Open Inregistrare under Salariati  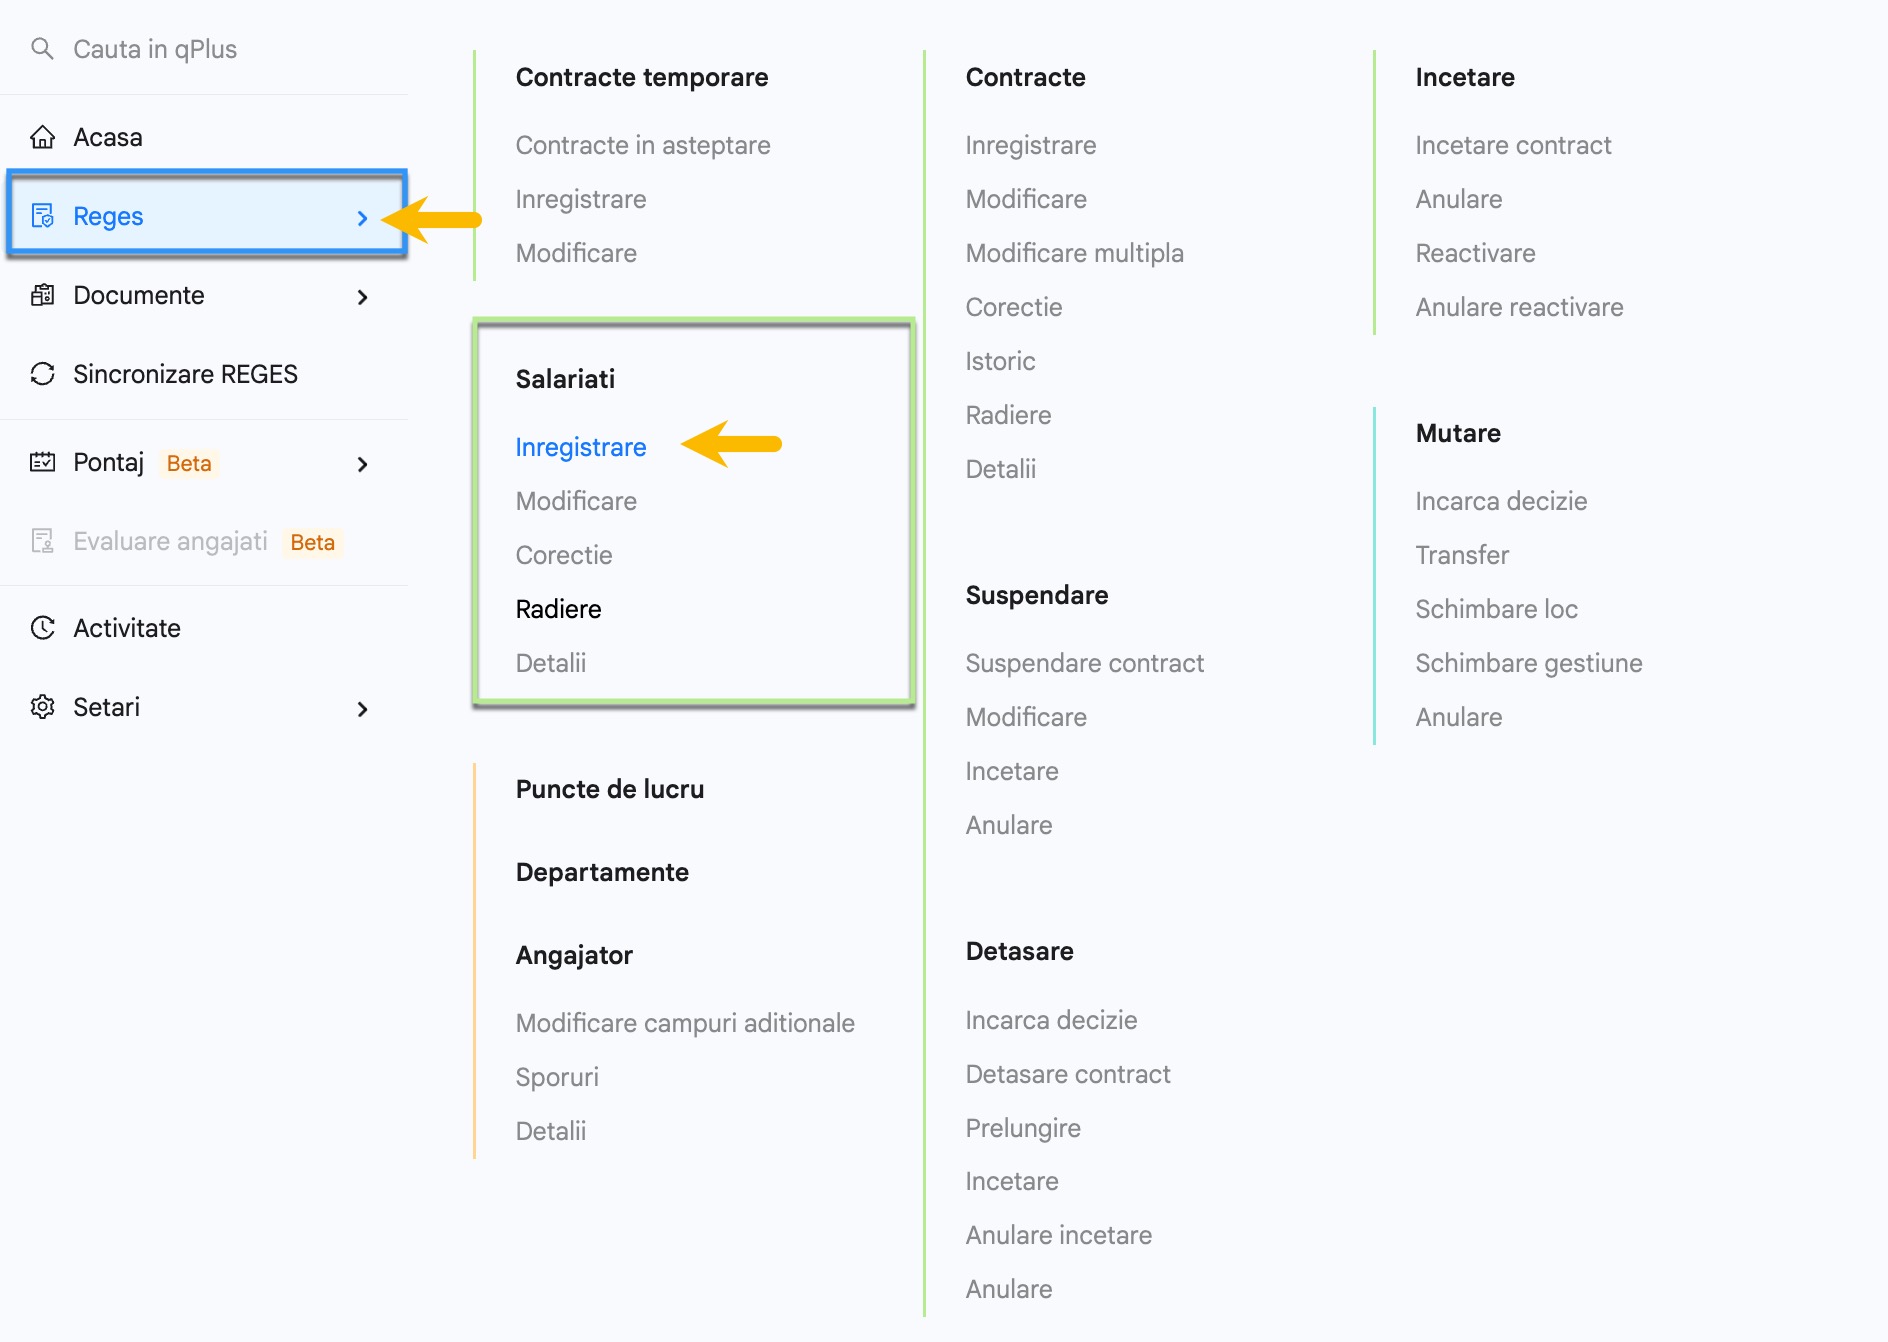(581, 447)
